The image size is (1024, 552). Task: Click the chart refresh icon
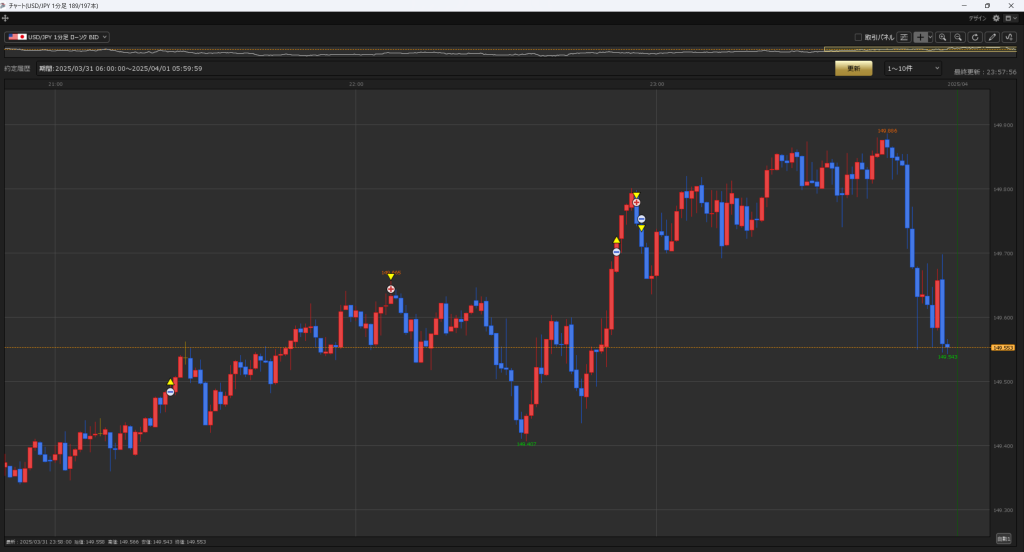coord(975,37)
